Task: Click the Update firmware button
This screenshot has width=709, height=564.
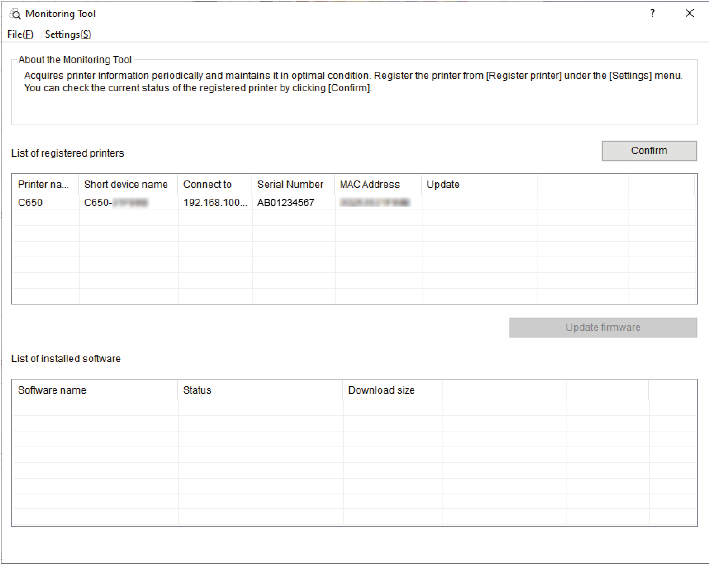Action: pyautogui.click(x=602, y=328)
